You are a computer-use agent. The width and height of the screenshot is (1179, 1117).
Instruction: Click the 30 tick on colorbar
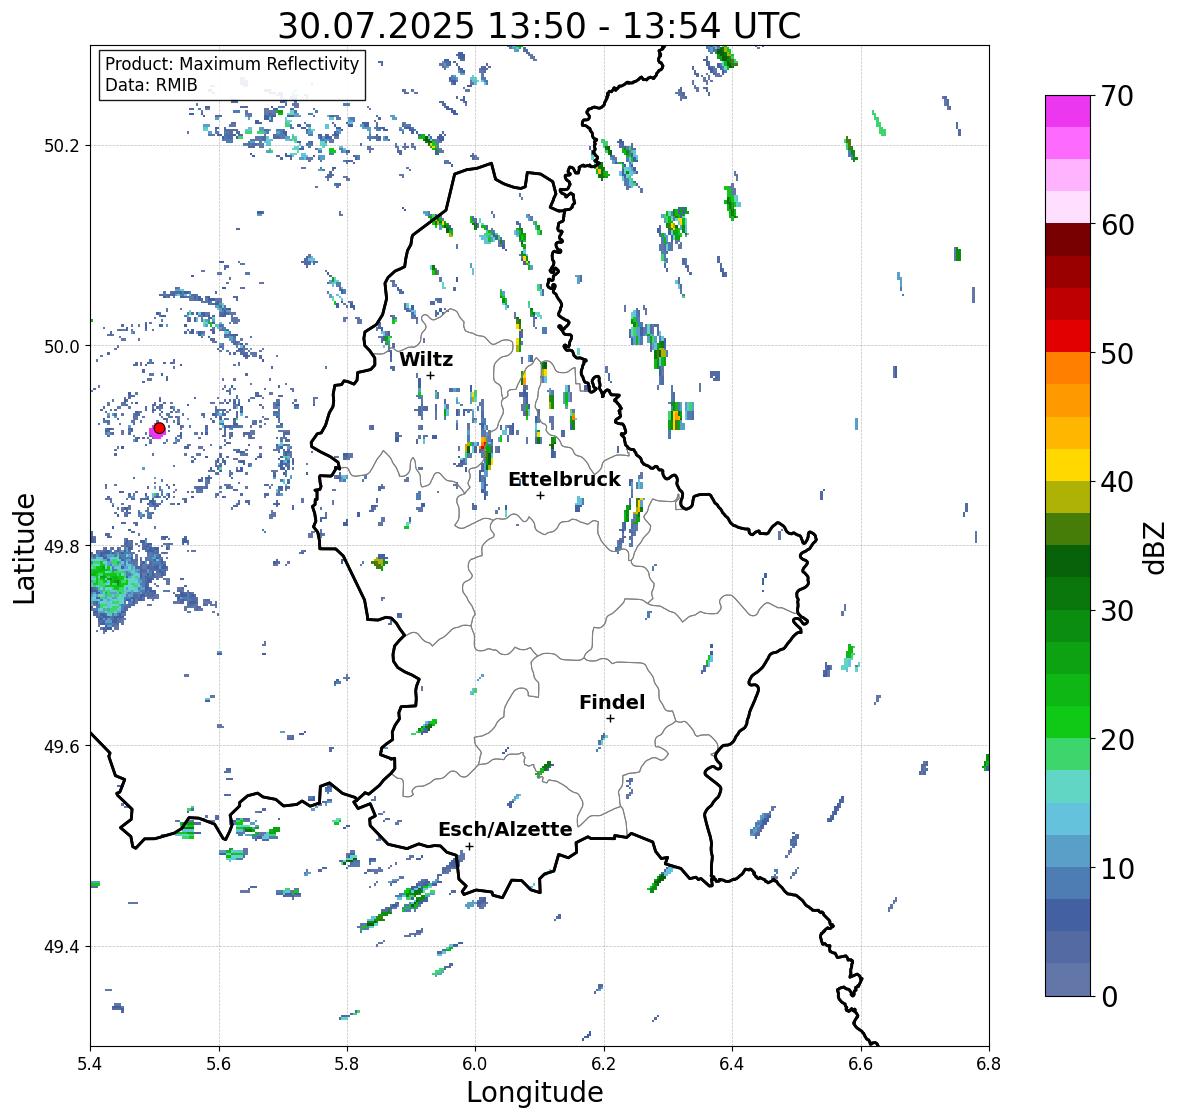tap(1117, 611)
